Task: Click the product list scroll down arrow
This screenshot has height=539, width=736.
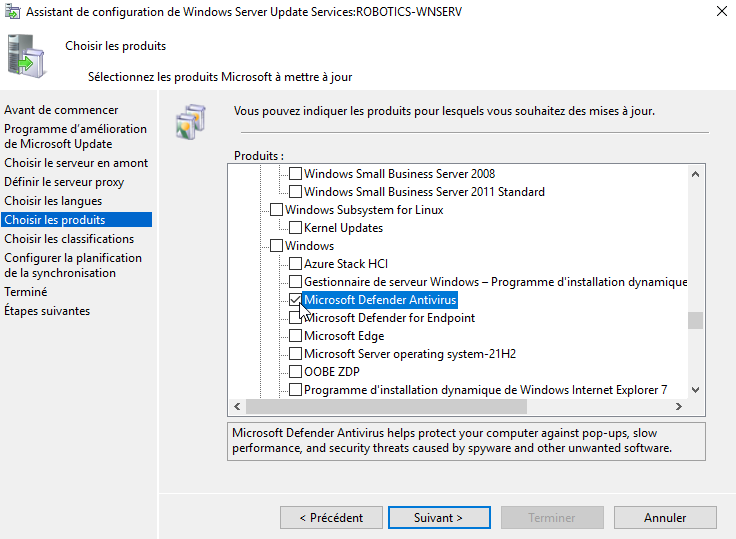Action: coord(696,390)
